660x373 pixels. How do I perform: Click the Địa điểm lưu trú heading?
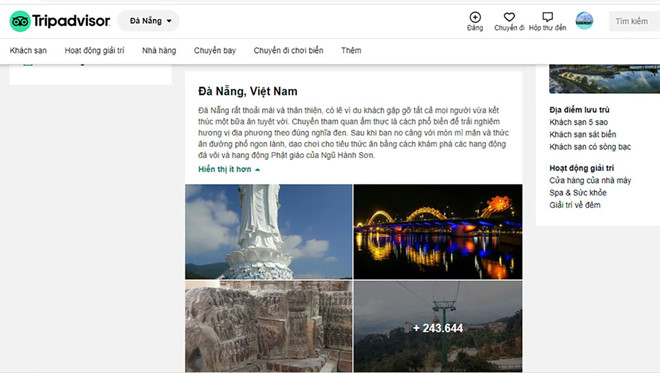(x=579, y=110)
